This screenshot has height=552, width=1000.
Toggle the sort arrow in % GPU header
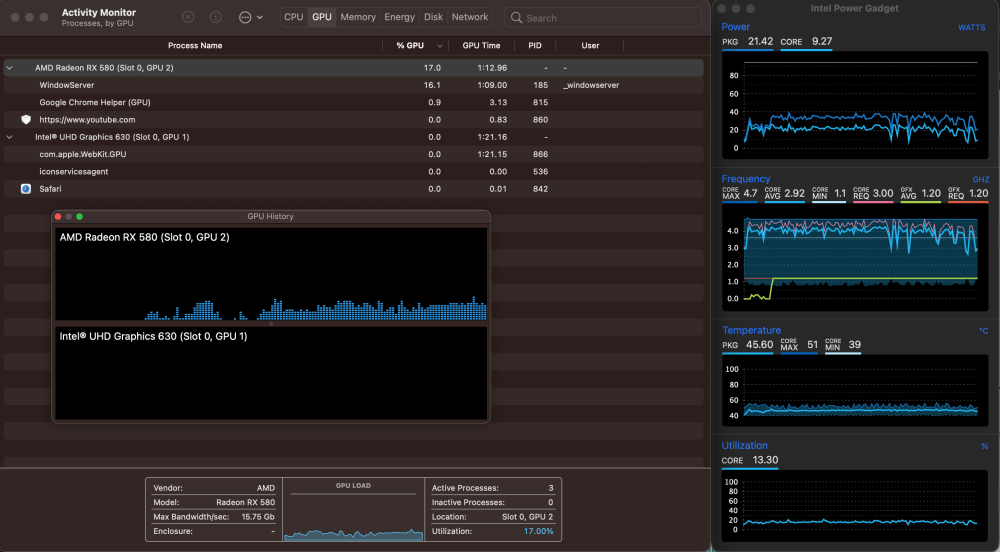coord(439,46)
